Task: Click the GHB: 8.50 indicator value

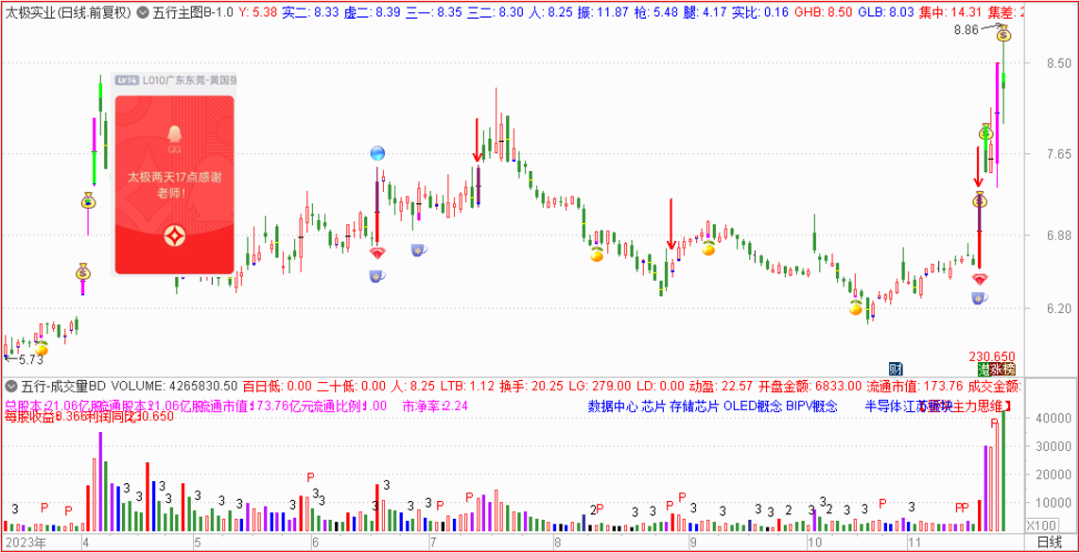Action: point(822,12)
